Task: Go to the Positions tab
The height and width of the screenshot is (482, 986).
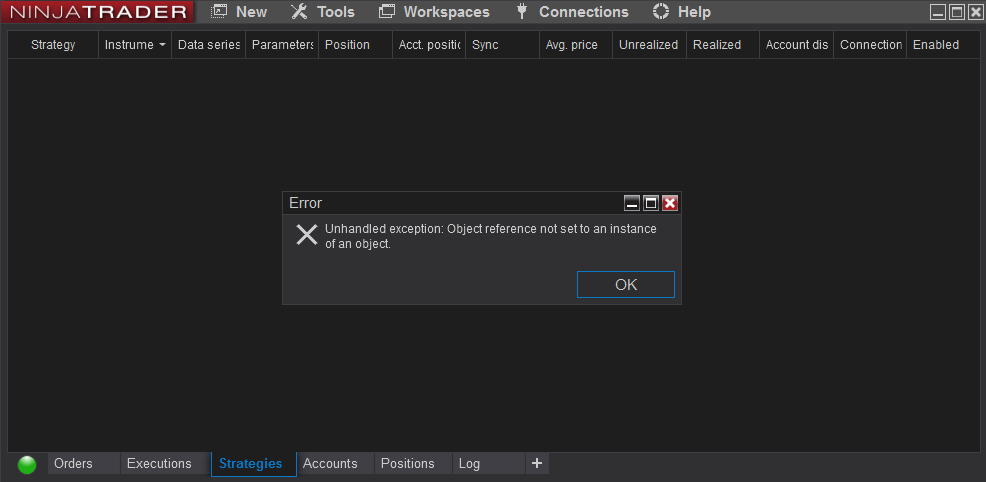Action: pyautogui.click(x=408, y=463)
